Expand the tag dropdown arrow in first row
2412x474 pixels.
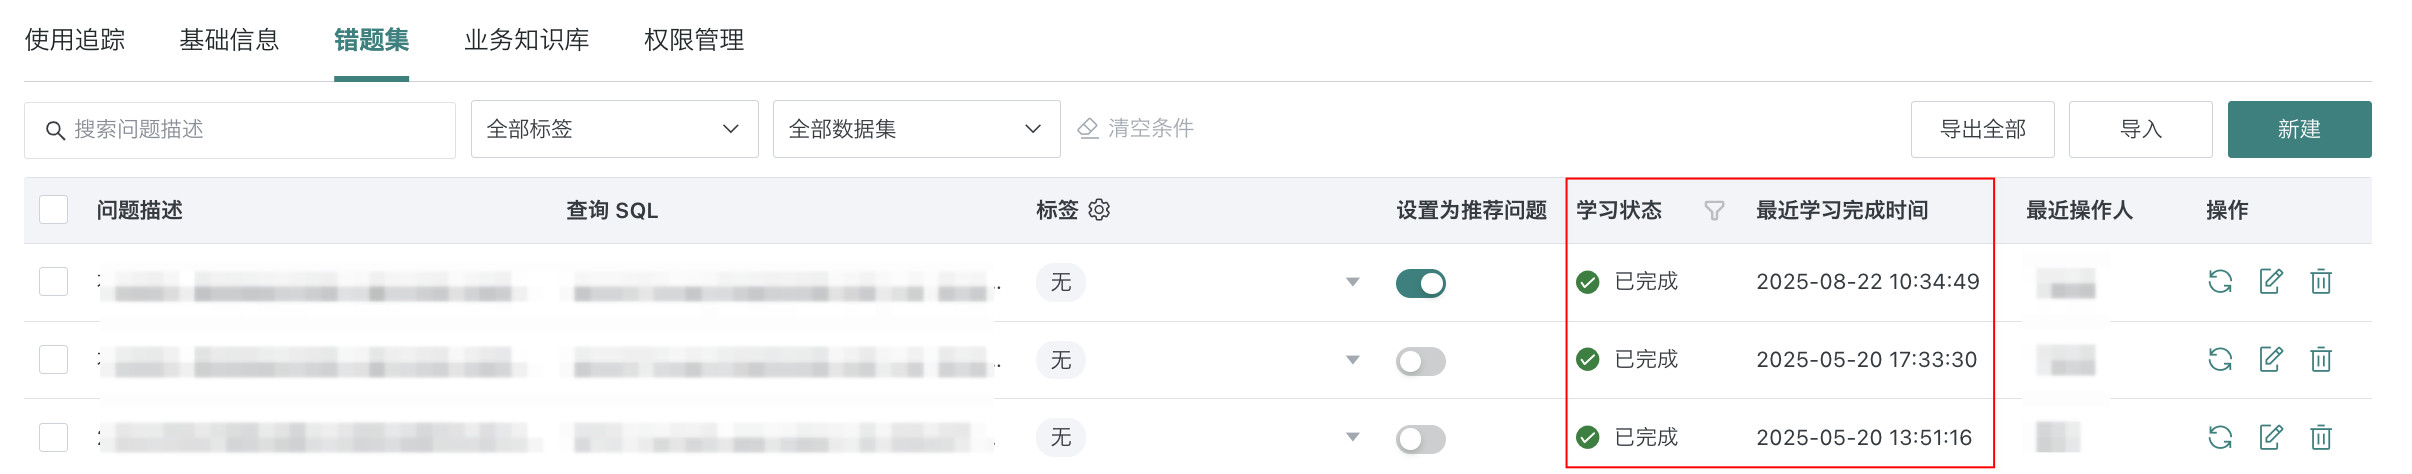point(1352,282)
